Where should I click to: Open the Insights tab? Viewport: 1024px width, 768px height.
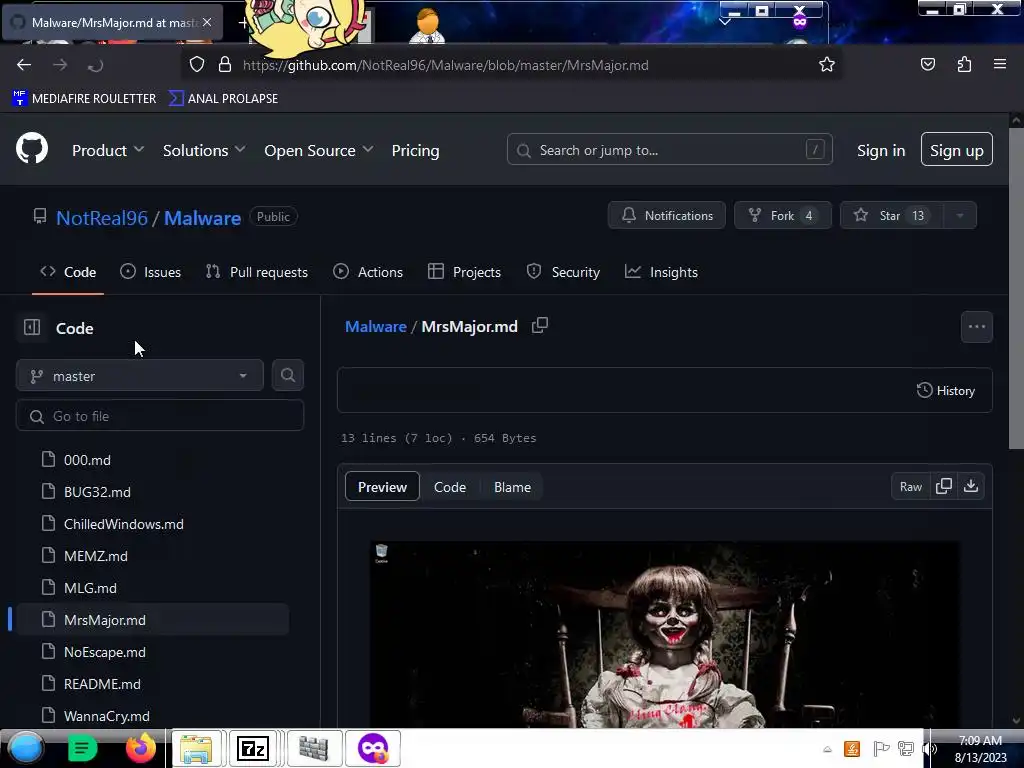point(661,272)
